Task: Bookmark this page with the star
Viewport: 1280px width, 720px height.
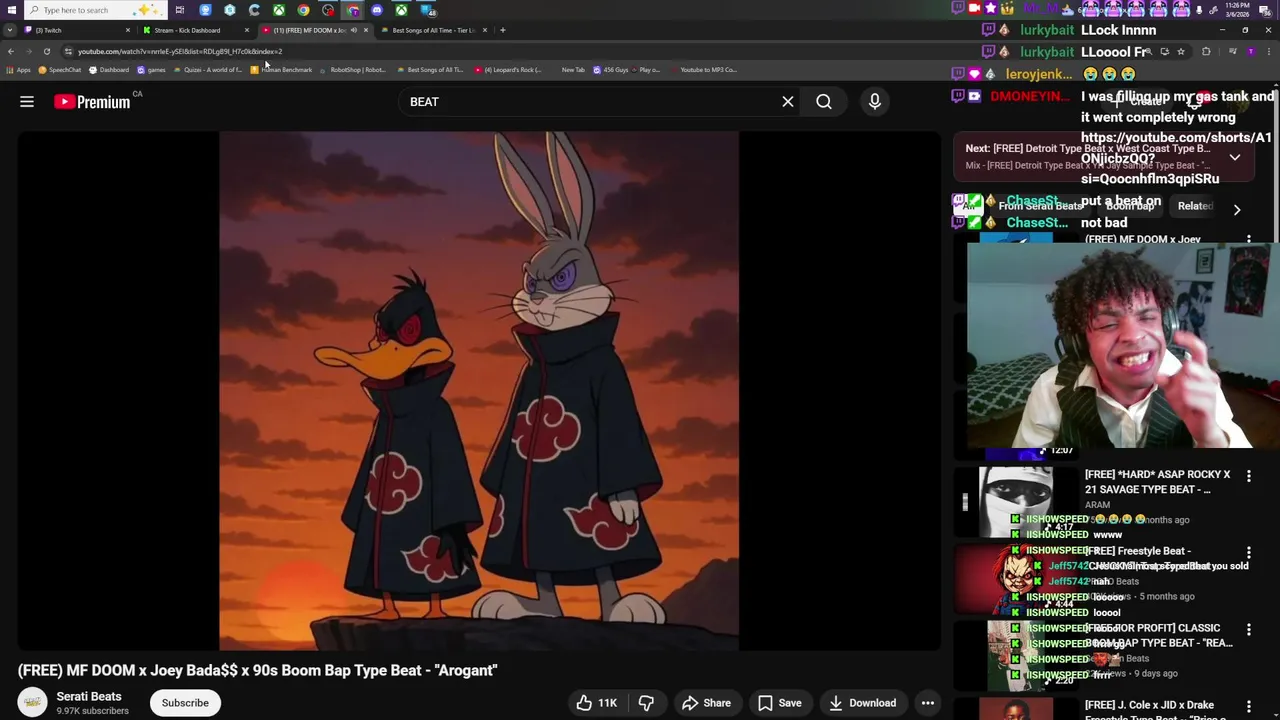Action: click(x=1180, y=51)
